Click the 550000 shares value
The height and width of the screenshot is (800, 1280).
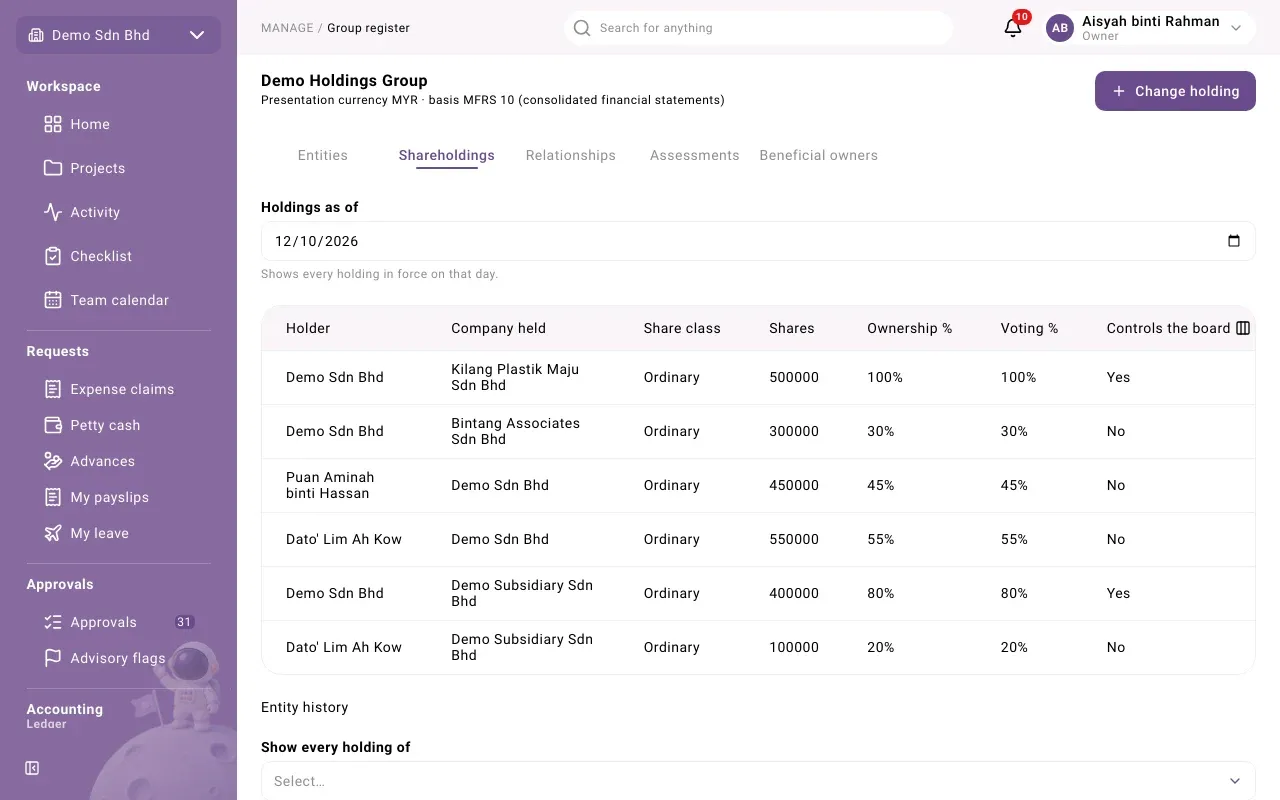pyautogui.click(x=794, y=539)
